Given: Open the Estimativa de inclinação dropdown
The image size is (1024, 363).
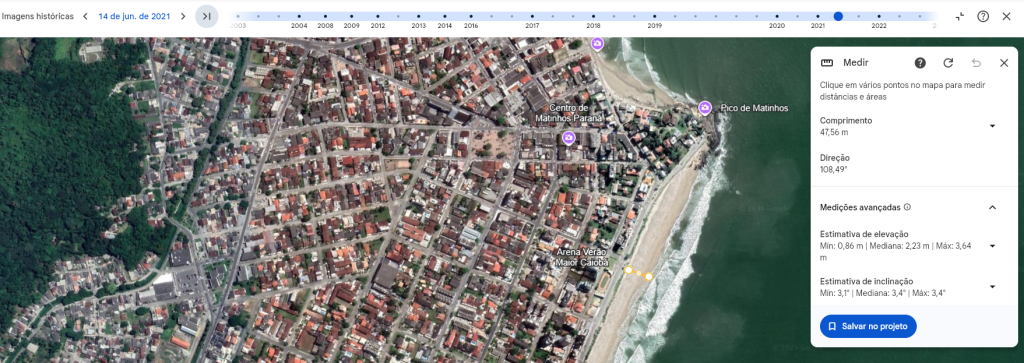Looking at the screenshot, I should [993, 287].
